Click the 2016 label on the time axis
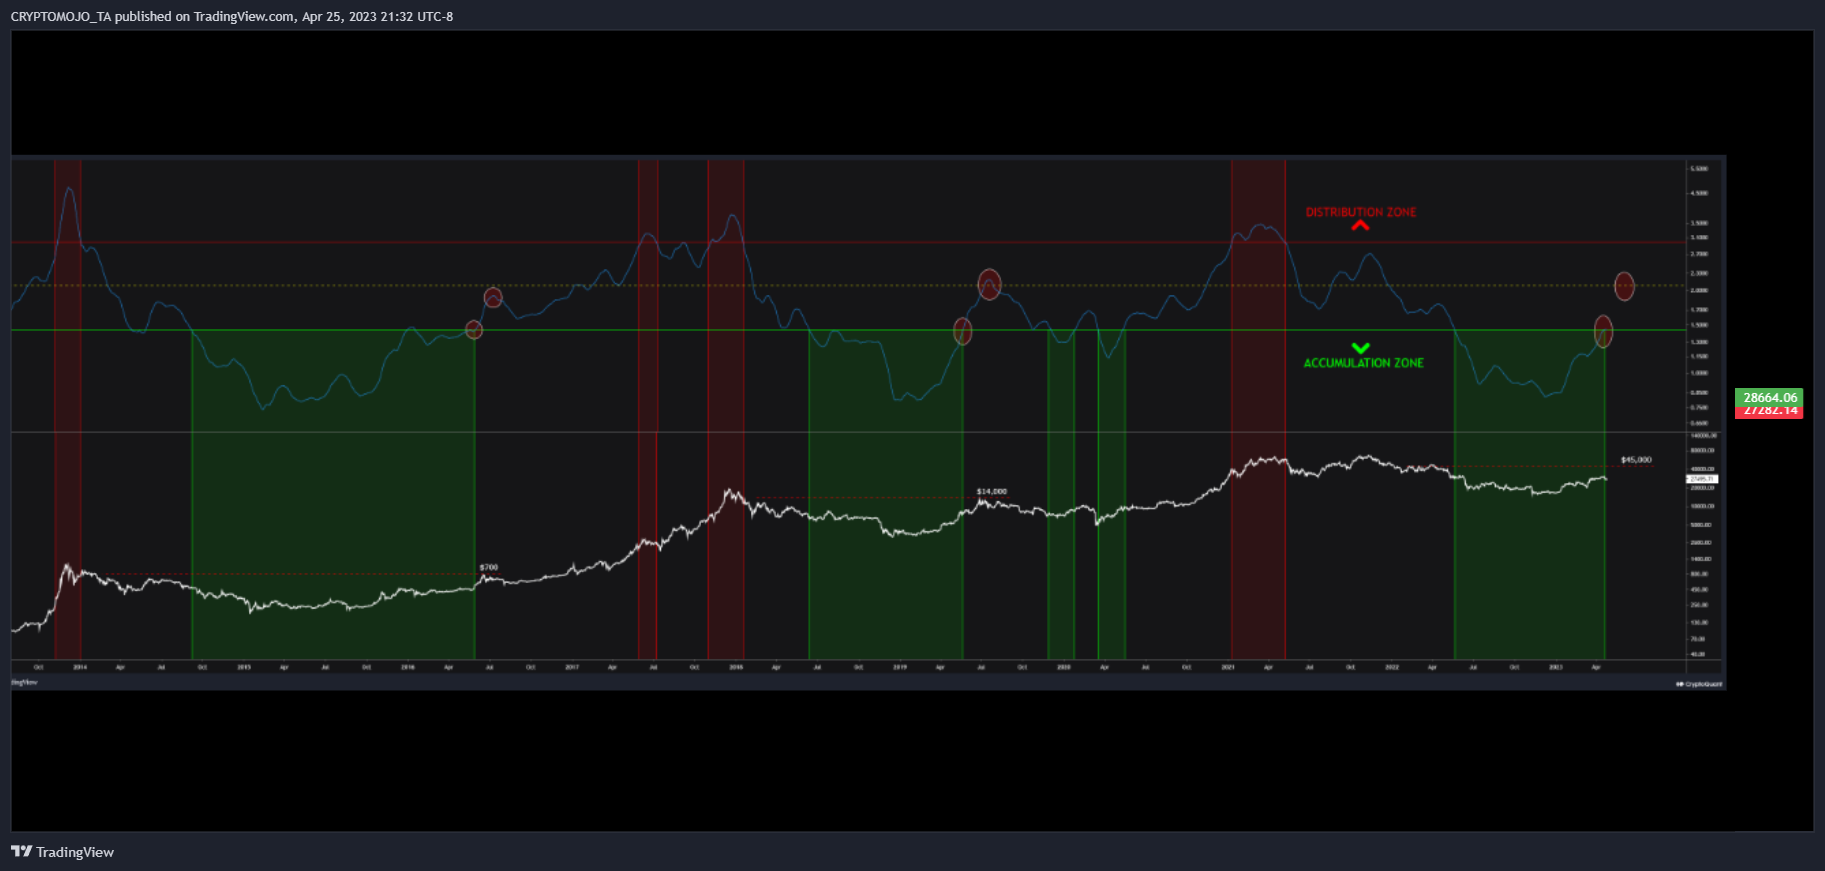Image resolution: width=1825 pixels, height=871 pixels. tap(408, 667)
